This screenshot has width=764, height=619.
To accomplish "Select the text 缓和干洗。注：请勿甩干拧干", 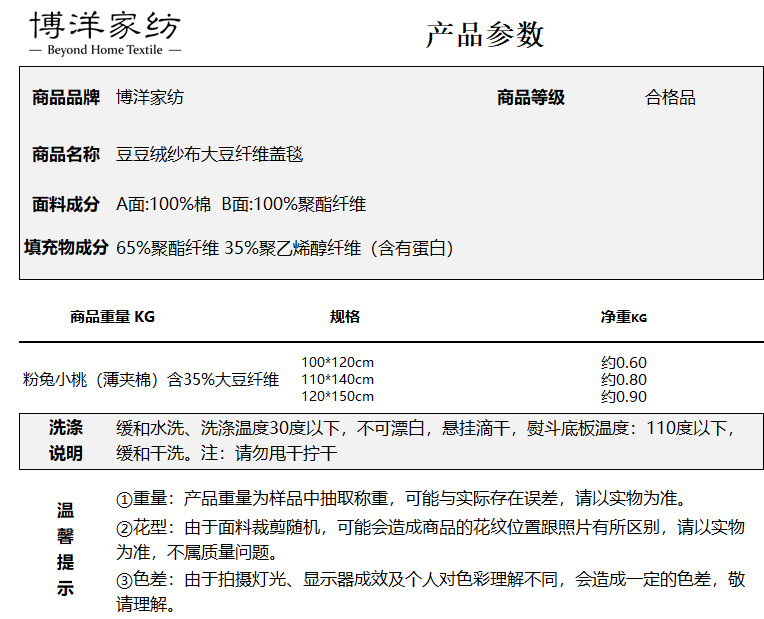I will tap(227, 453).
